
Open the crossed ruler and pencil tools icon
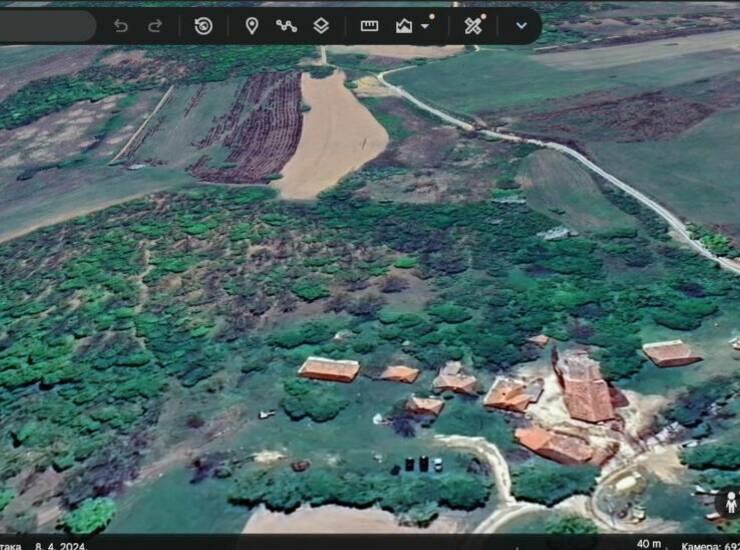point(474,25)
